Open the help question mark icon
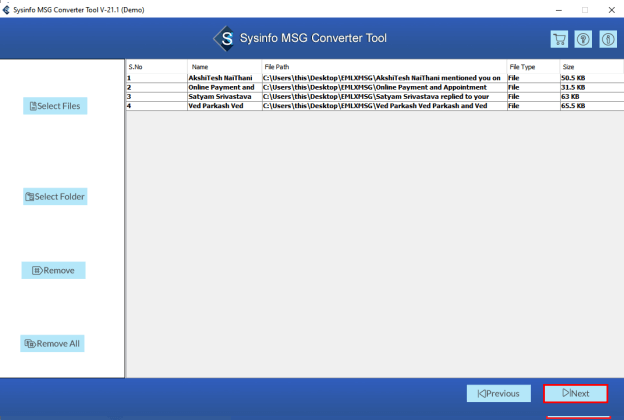 (x=583, y=39)
